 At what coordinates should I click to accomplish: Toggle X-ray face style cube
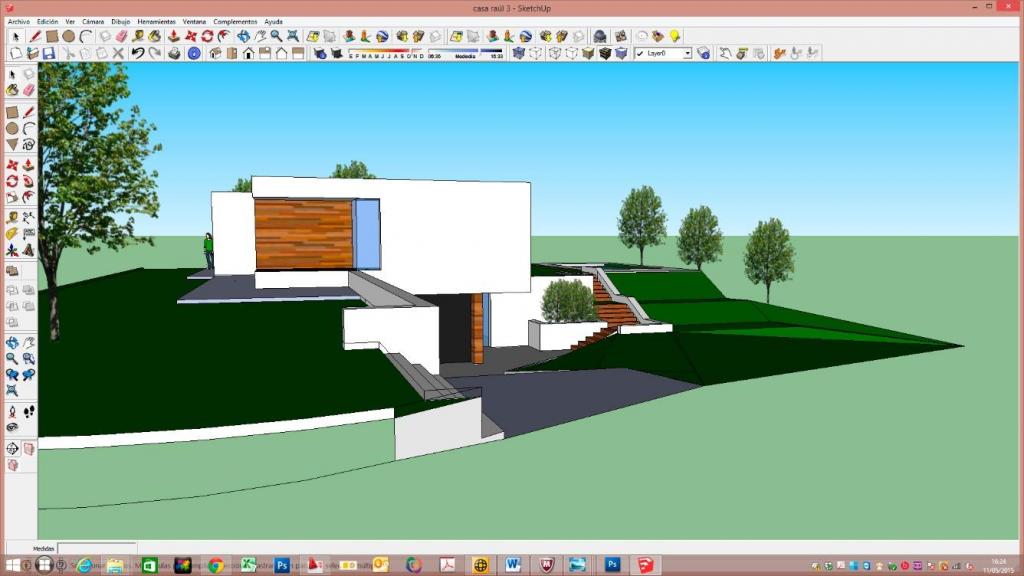519,53
